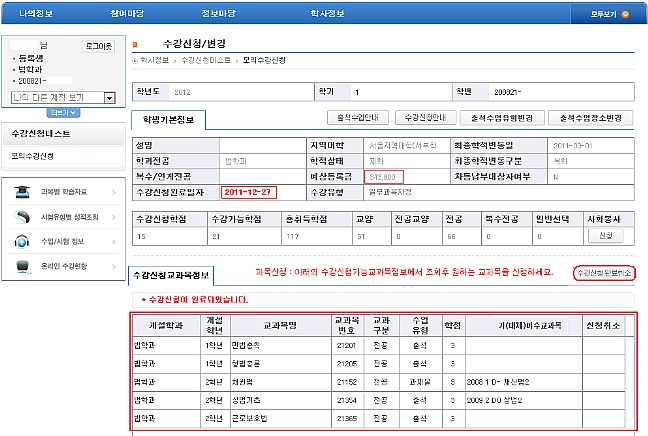
Task: Open the 나의정보 top menu
Action: pyautogui.click(x=37, y=15)
